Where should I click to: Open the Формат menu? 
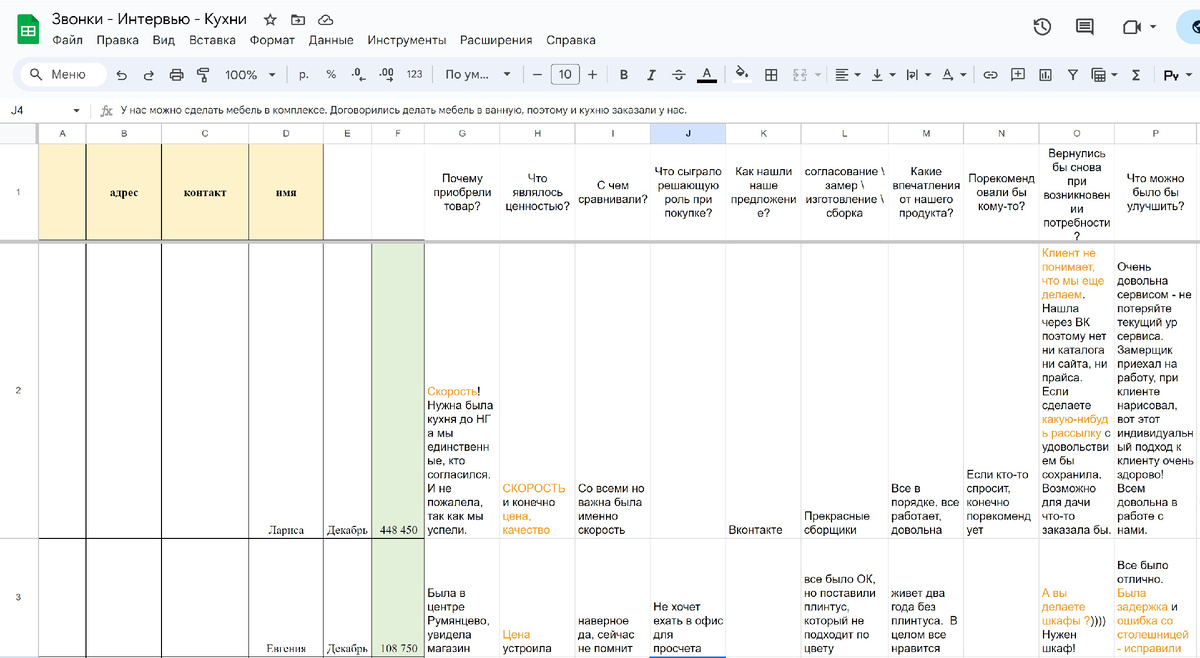coord(272,41)
